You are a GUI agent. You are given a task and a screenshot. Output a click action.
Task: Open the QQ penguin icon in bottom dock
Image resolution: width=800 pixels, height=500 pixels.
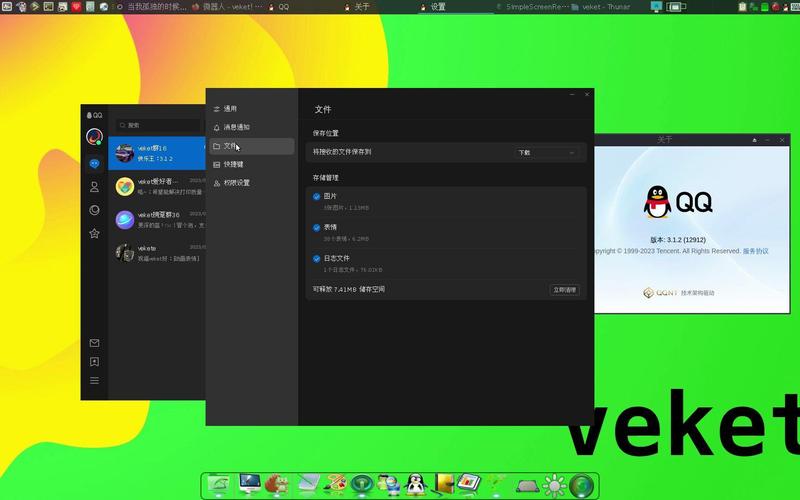coord(416,484)
